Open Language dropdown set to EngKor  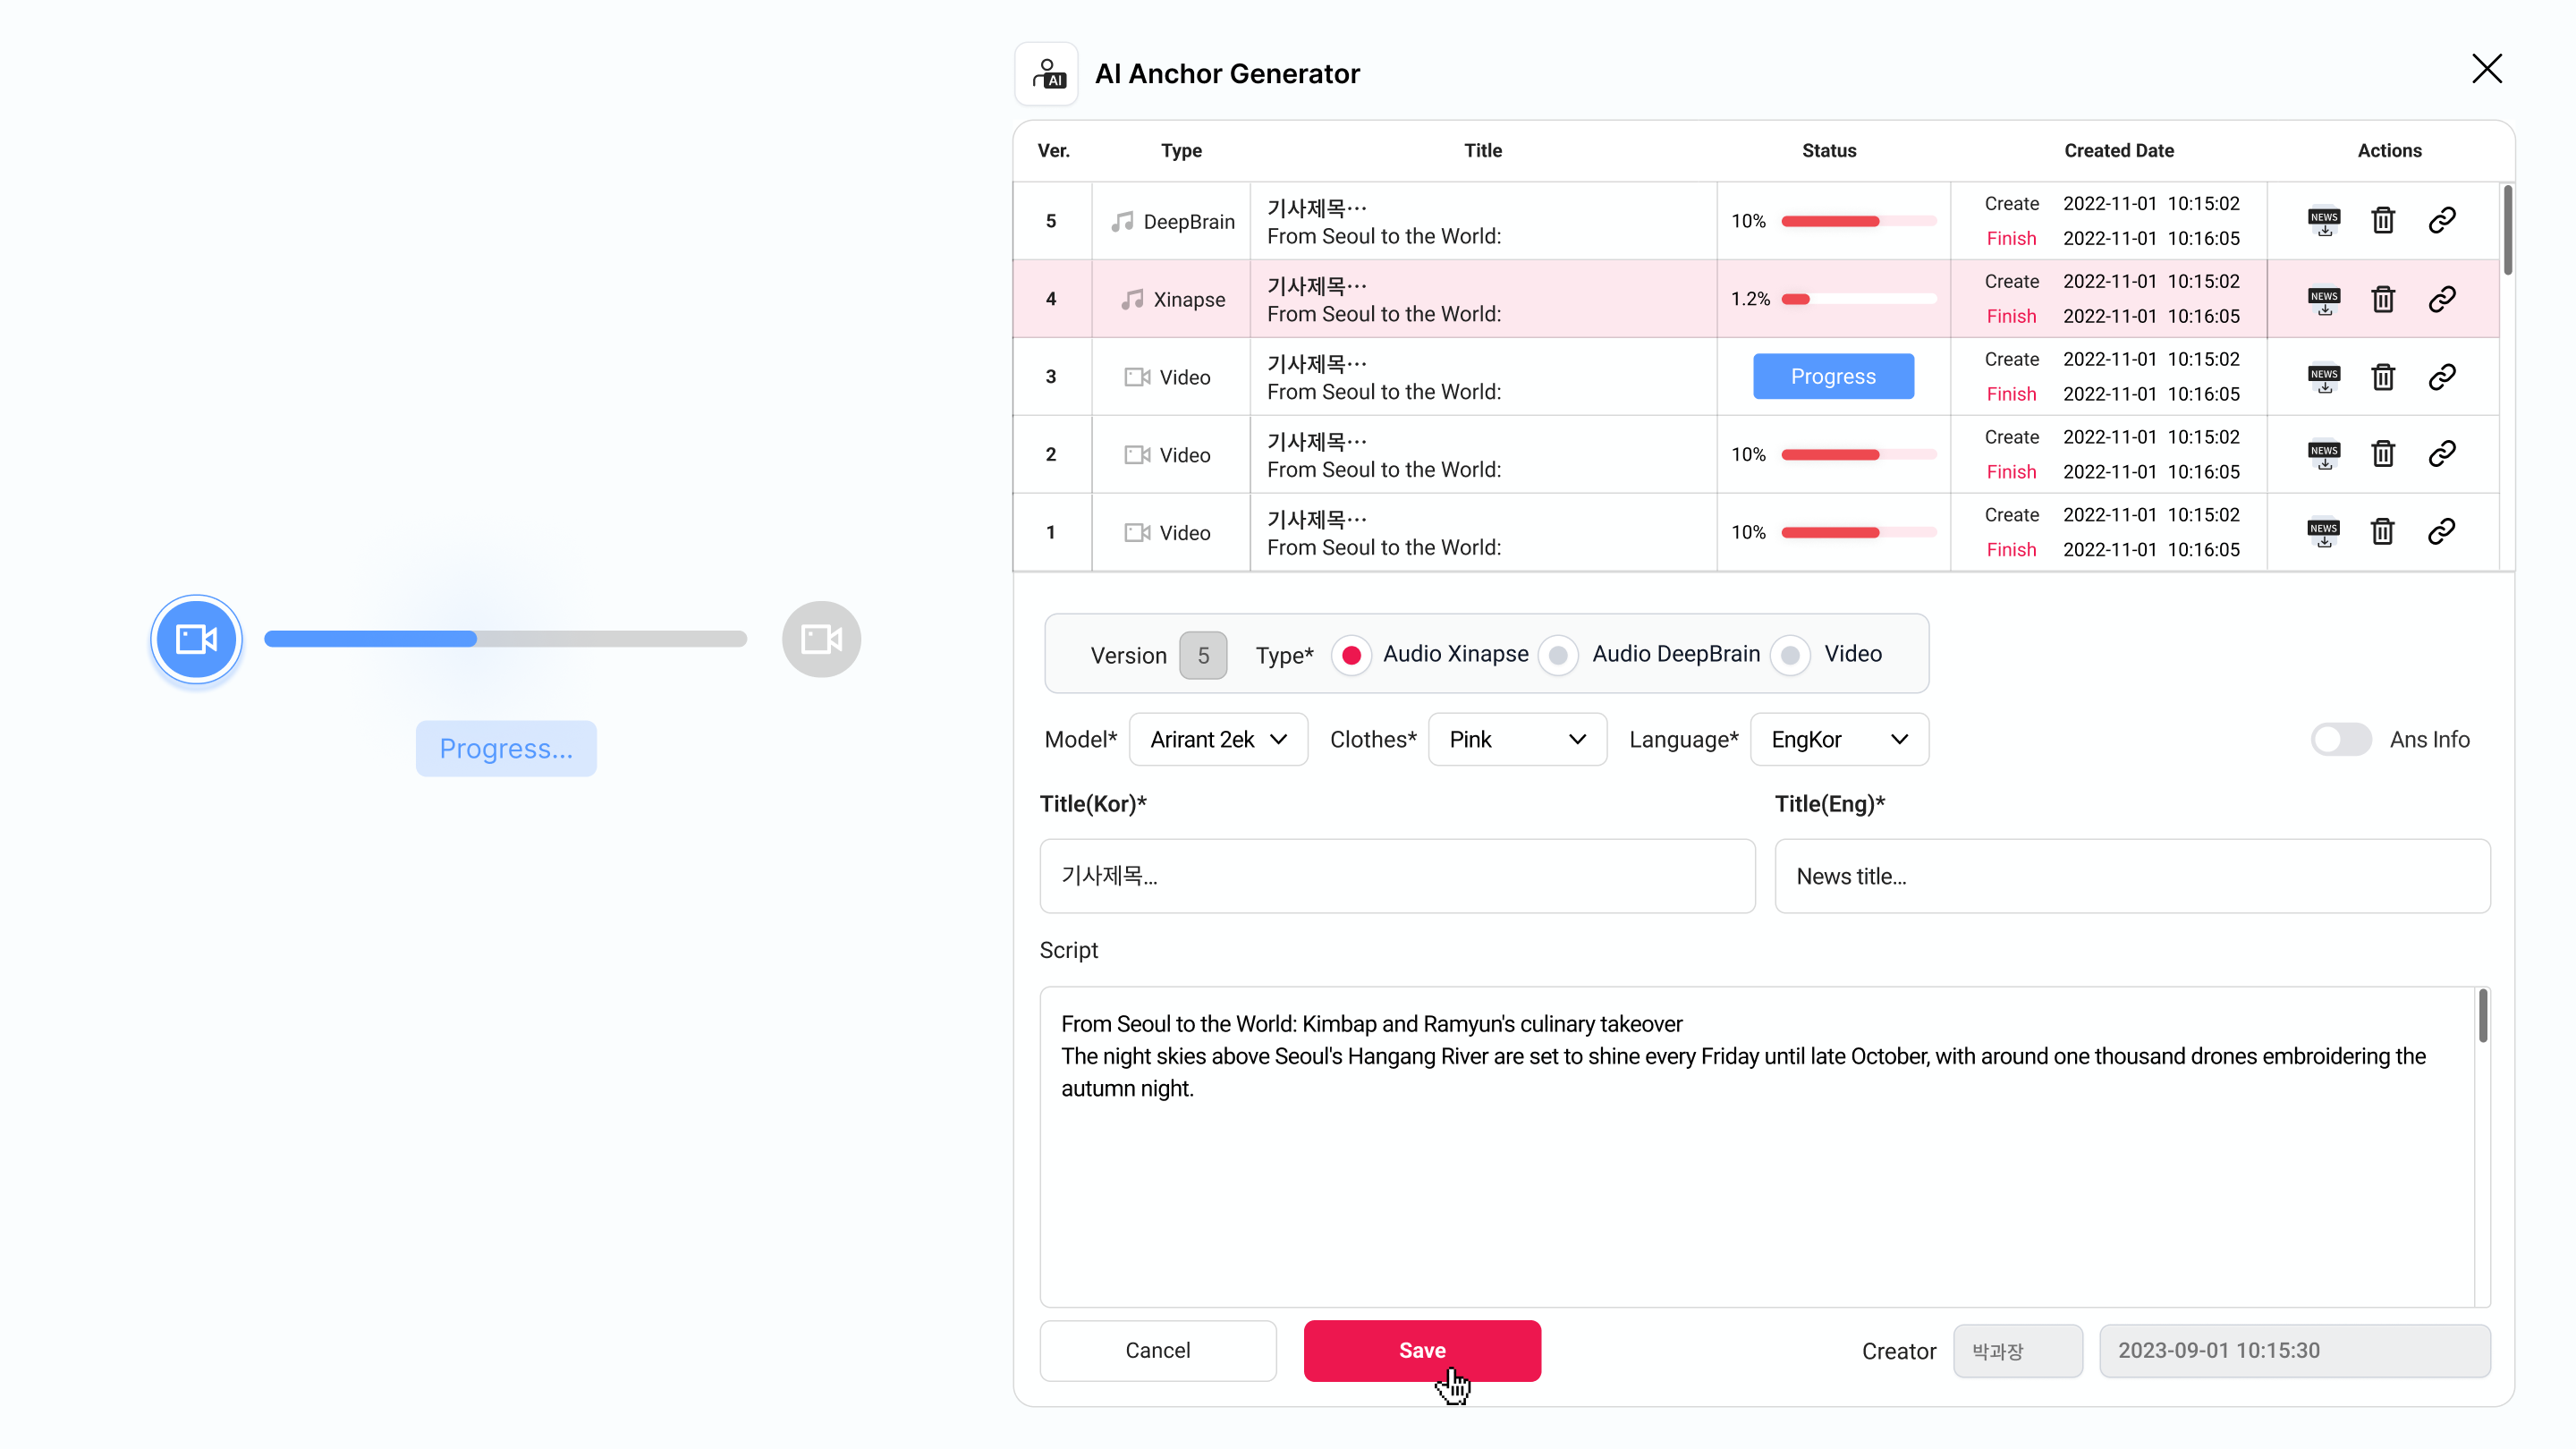tap(1839, 739)
